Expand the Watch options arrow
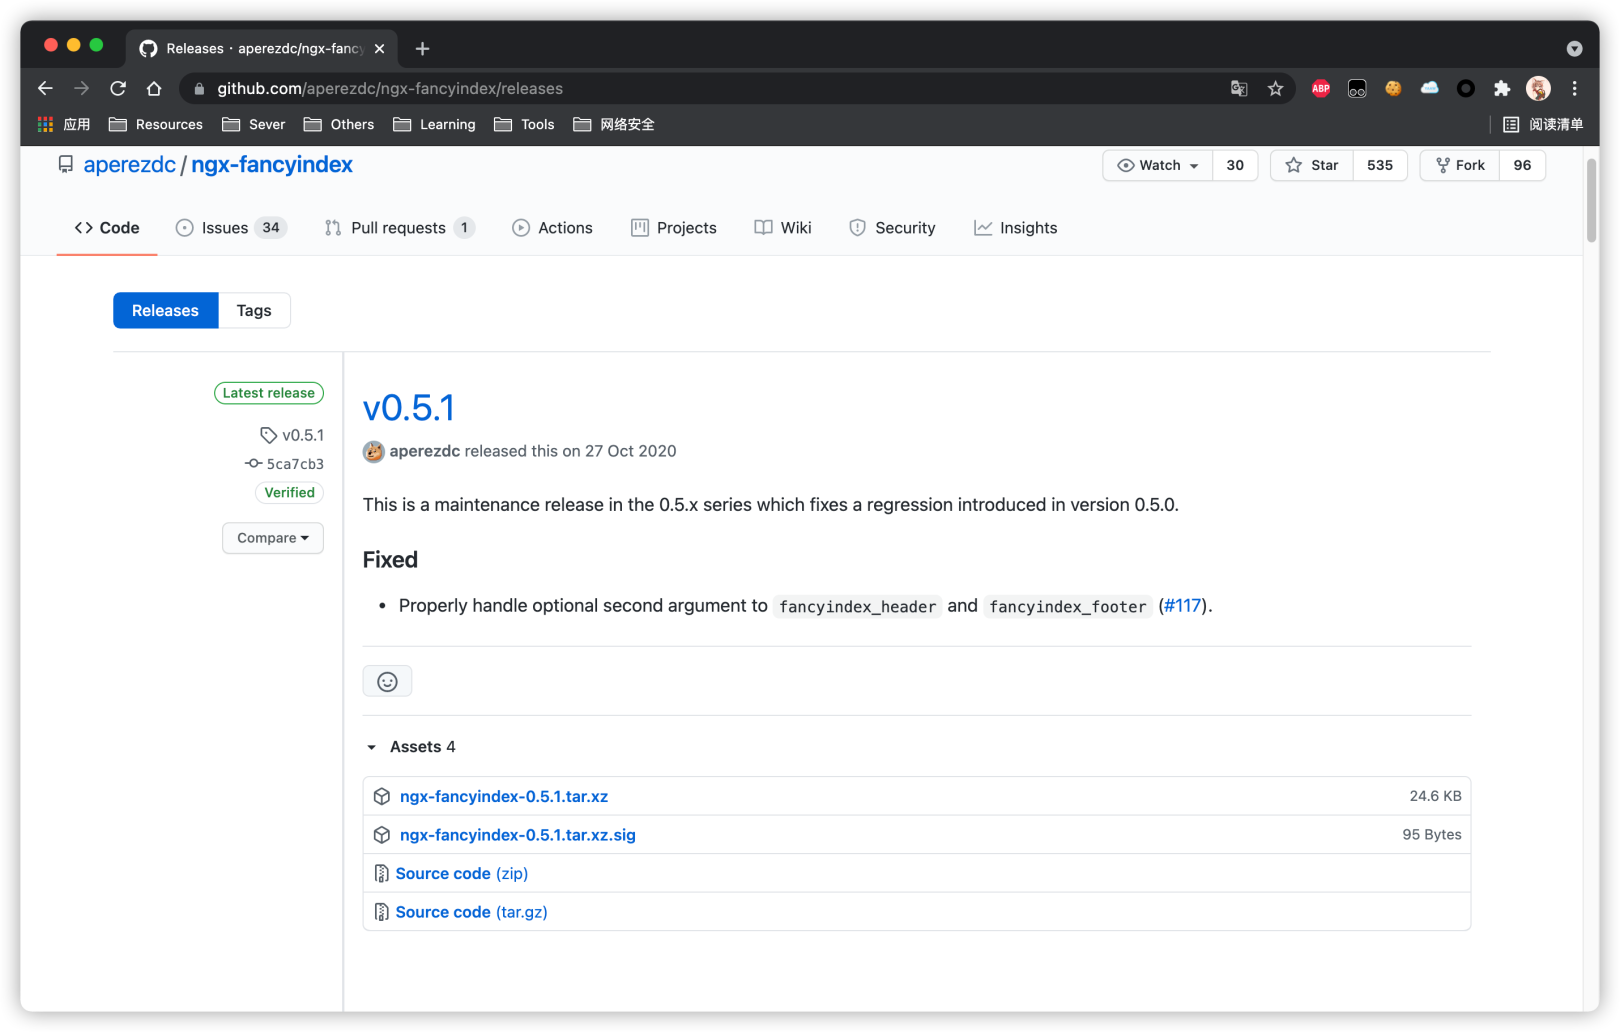This screenshot has height=1032, width=1620. pos(1194,165)
